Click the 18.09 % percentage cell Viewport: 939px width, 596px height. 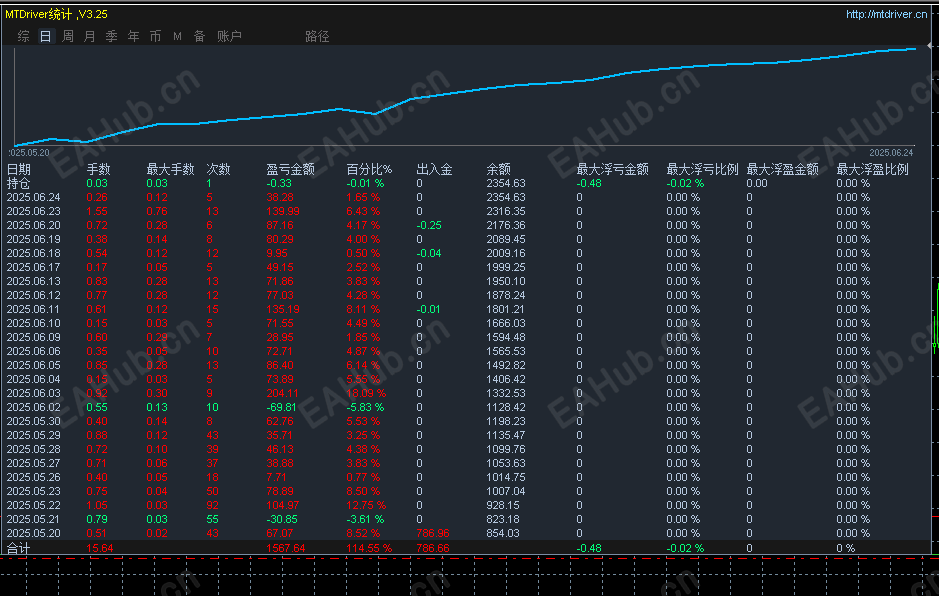tap(366, 393)
